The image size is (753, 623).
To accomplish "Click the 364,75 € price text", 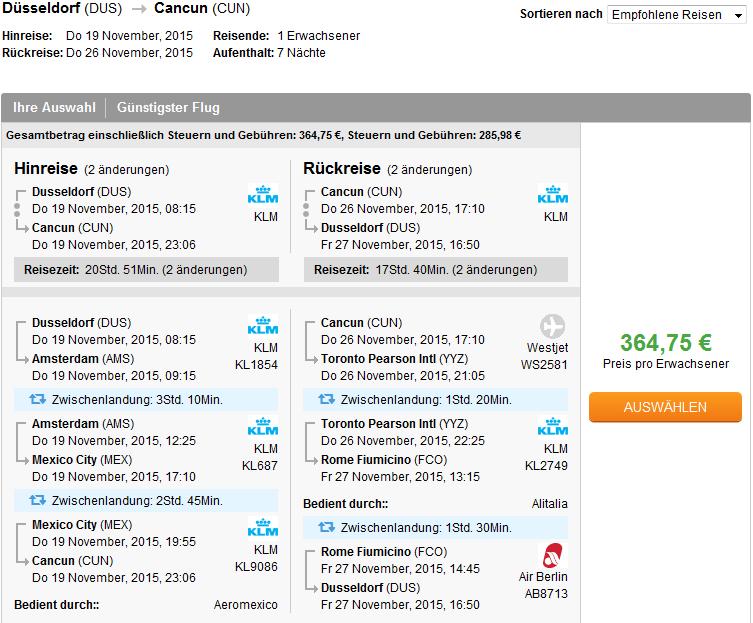I will [666, 342].
